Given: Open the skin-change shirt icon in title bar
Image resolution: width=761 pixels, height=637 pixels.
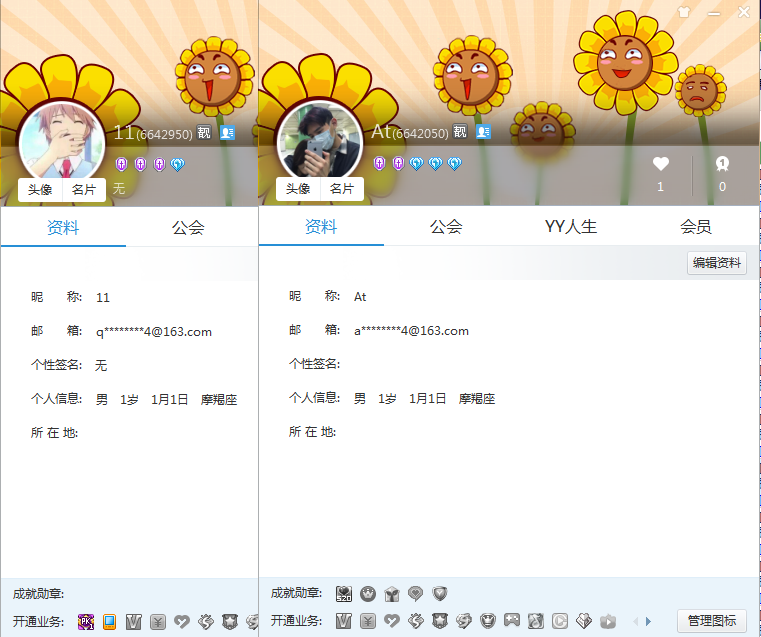Looking at the screenshot, I should pyautogui.click(x=684, y=12).
